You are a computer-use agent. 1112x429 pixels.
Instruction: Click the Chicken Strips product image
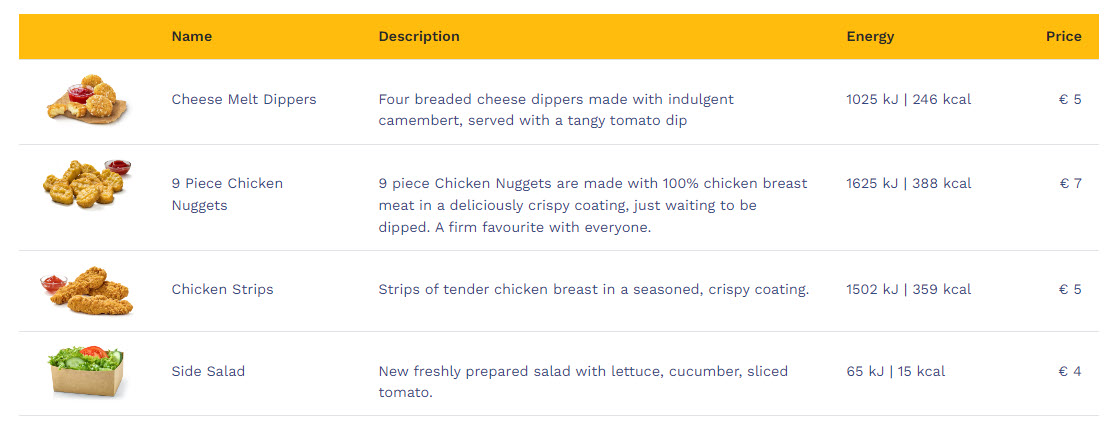click(x=86, y=290)
